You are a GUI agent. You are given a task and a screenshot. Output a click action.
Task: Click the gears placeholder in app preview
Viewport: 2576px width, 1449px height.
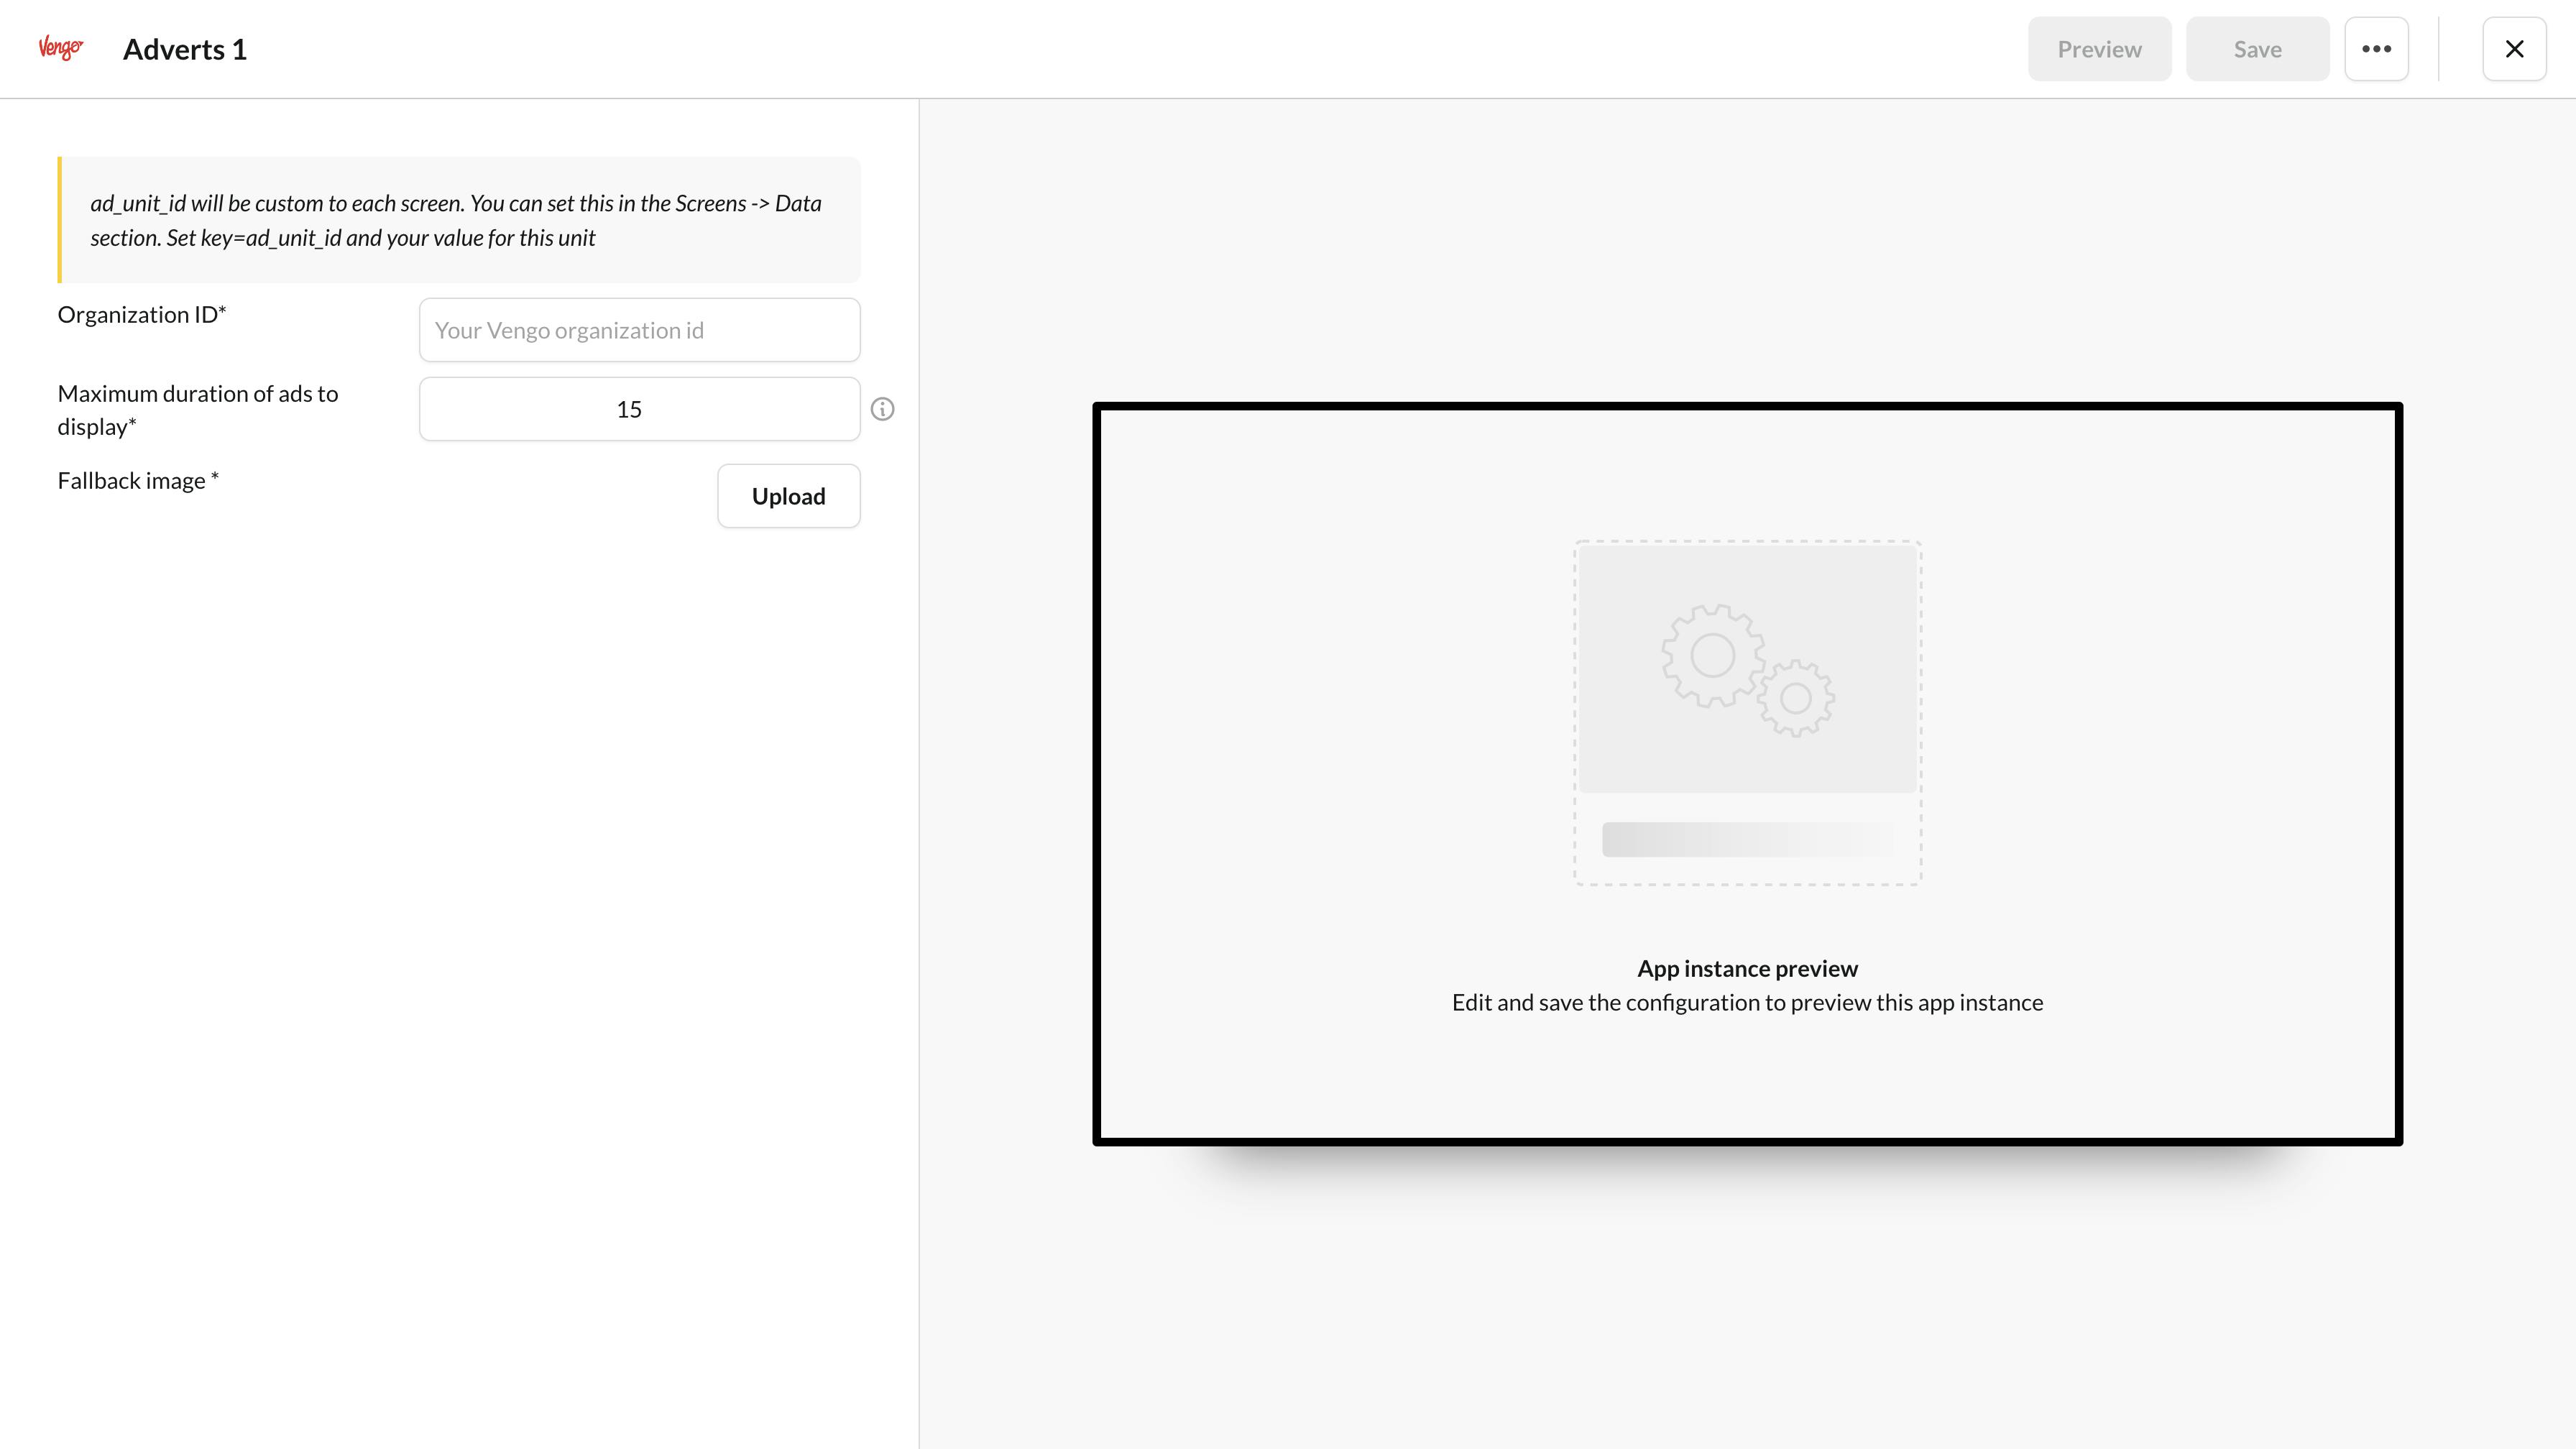pos(1747,670)
